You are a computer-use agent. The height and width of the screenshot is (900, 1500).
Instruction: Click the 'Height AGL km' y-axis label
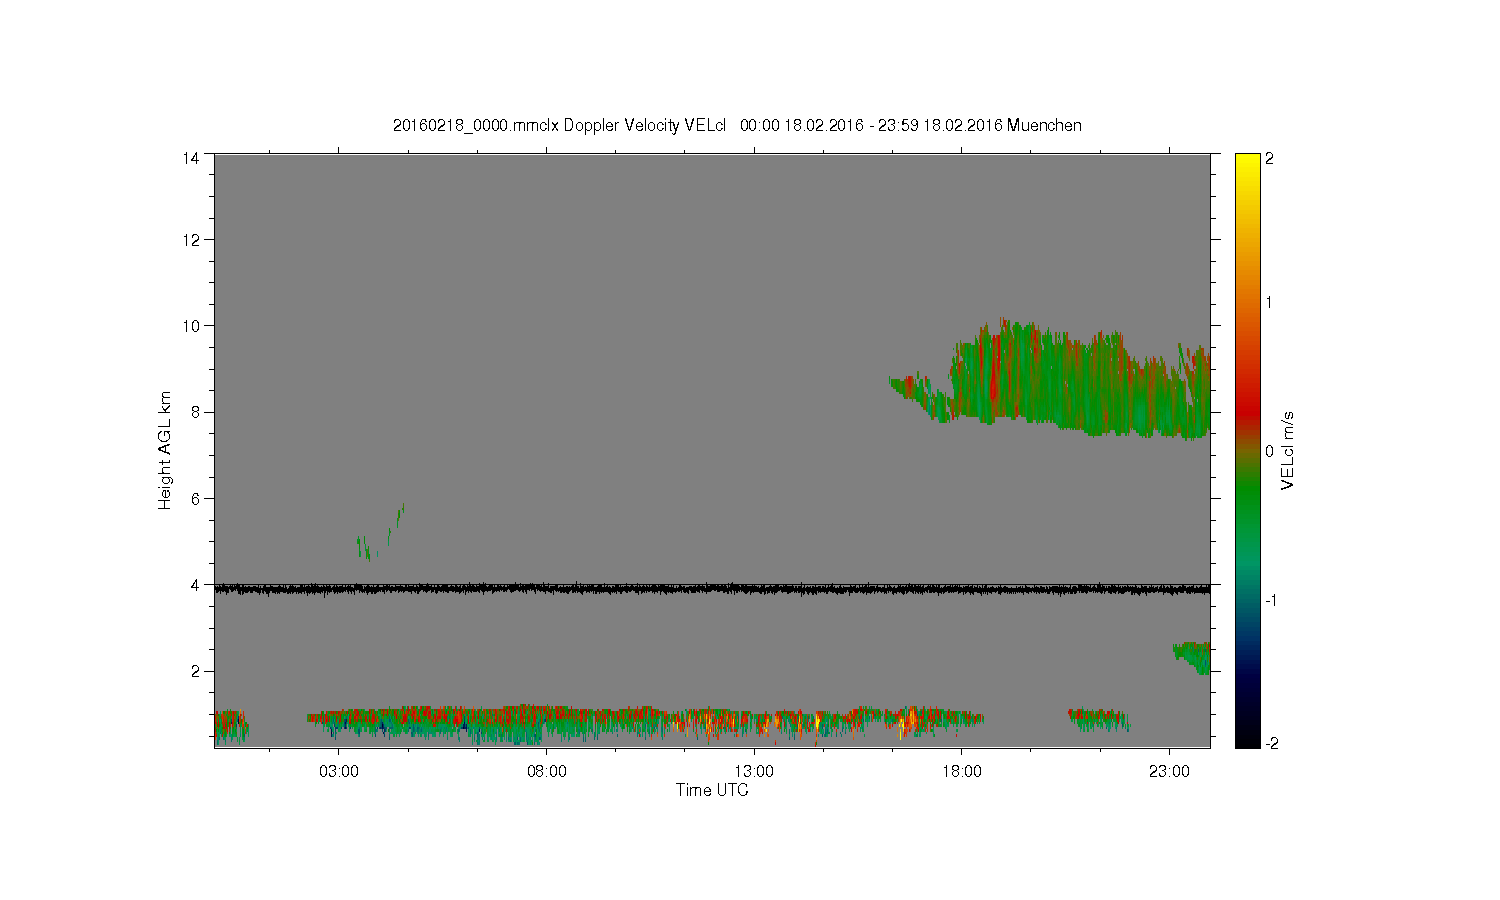click(165, 450)
